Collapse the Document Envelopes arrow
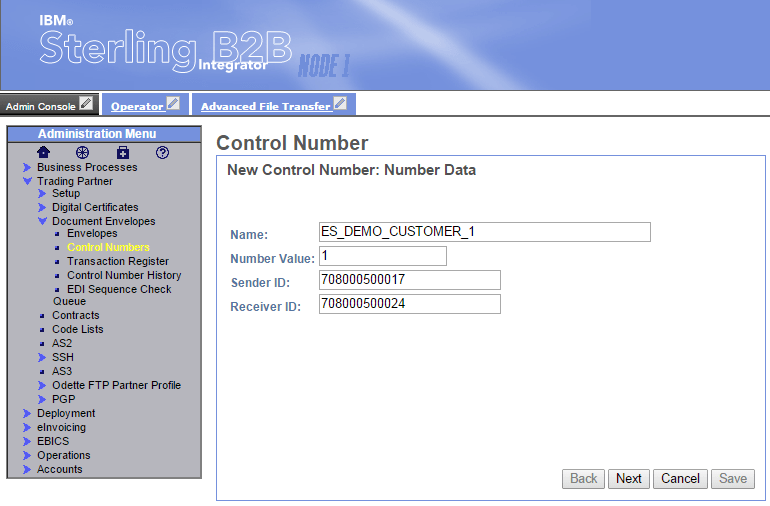Image resolution: width=770 pixels, height=506 pixels. point(43,221)
